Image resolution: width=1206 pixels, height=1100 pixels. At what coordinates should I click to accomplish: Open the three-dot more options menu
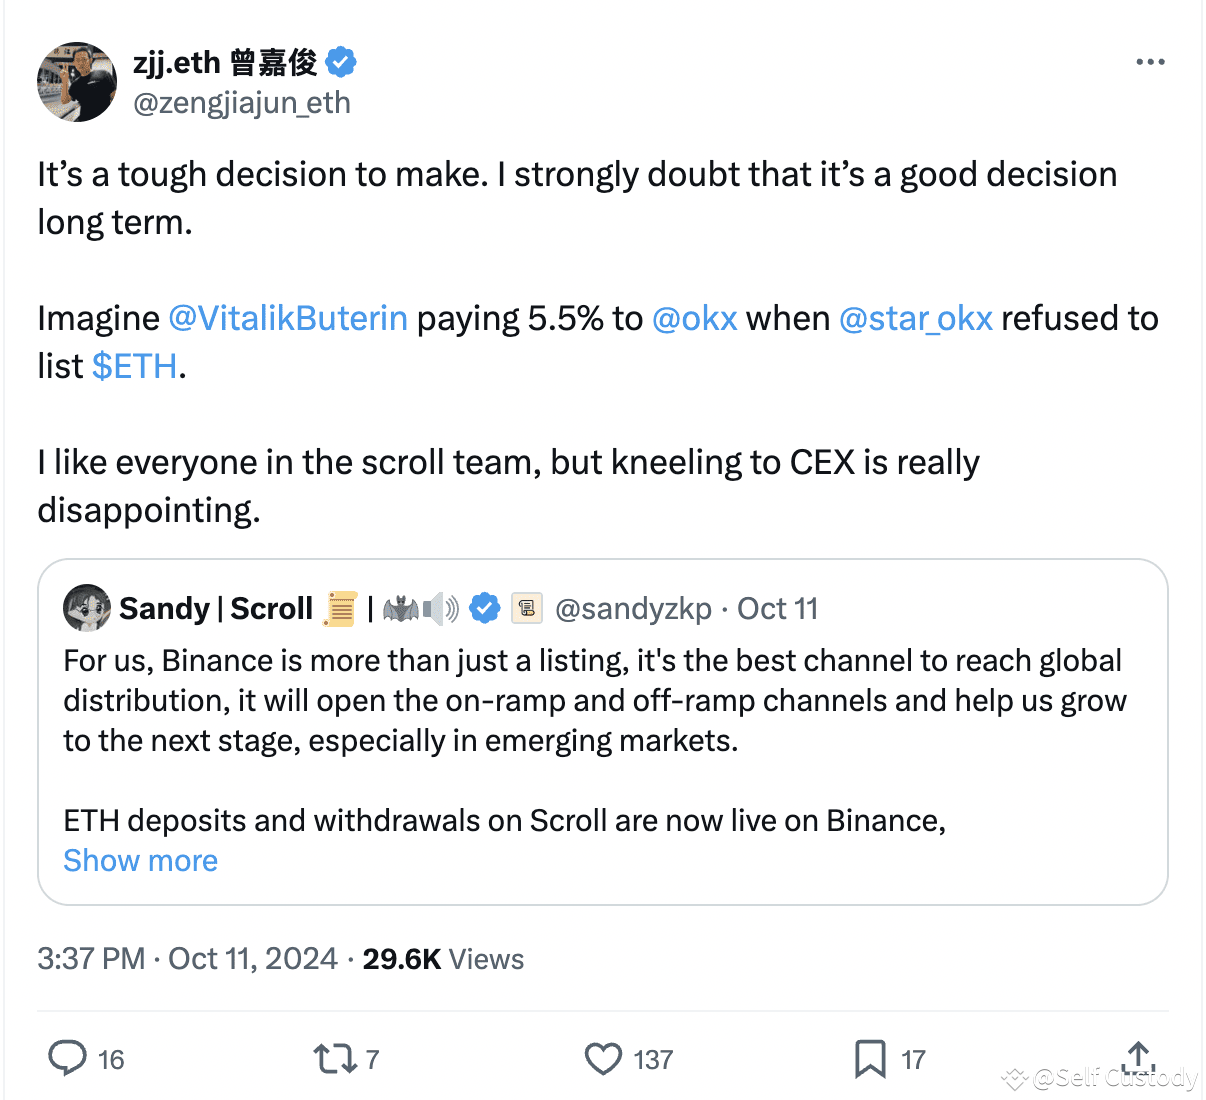tap(1150, 62)
